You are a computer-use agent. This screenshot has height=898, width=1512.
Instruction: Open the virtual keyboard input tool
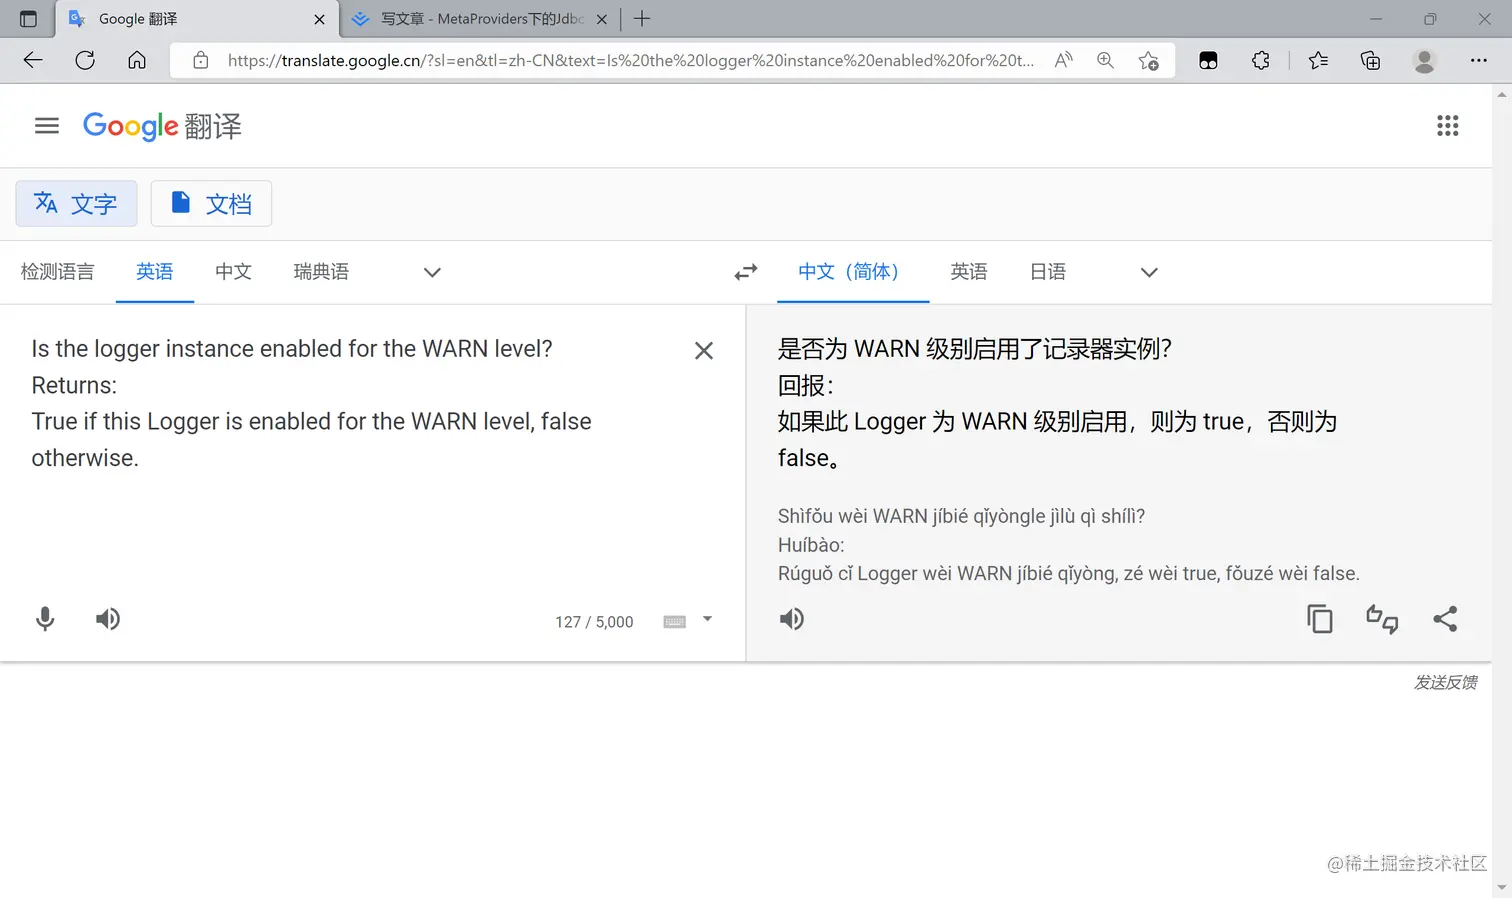click(675, 622)
